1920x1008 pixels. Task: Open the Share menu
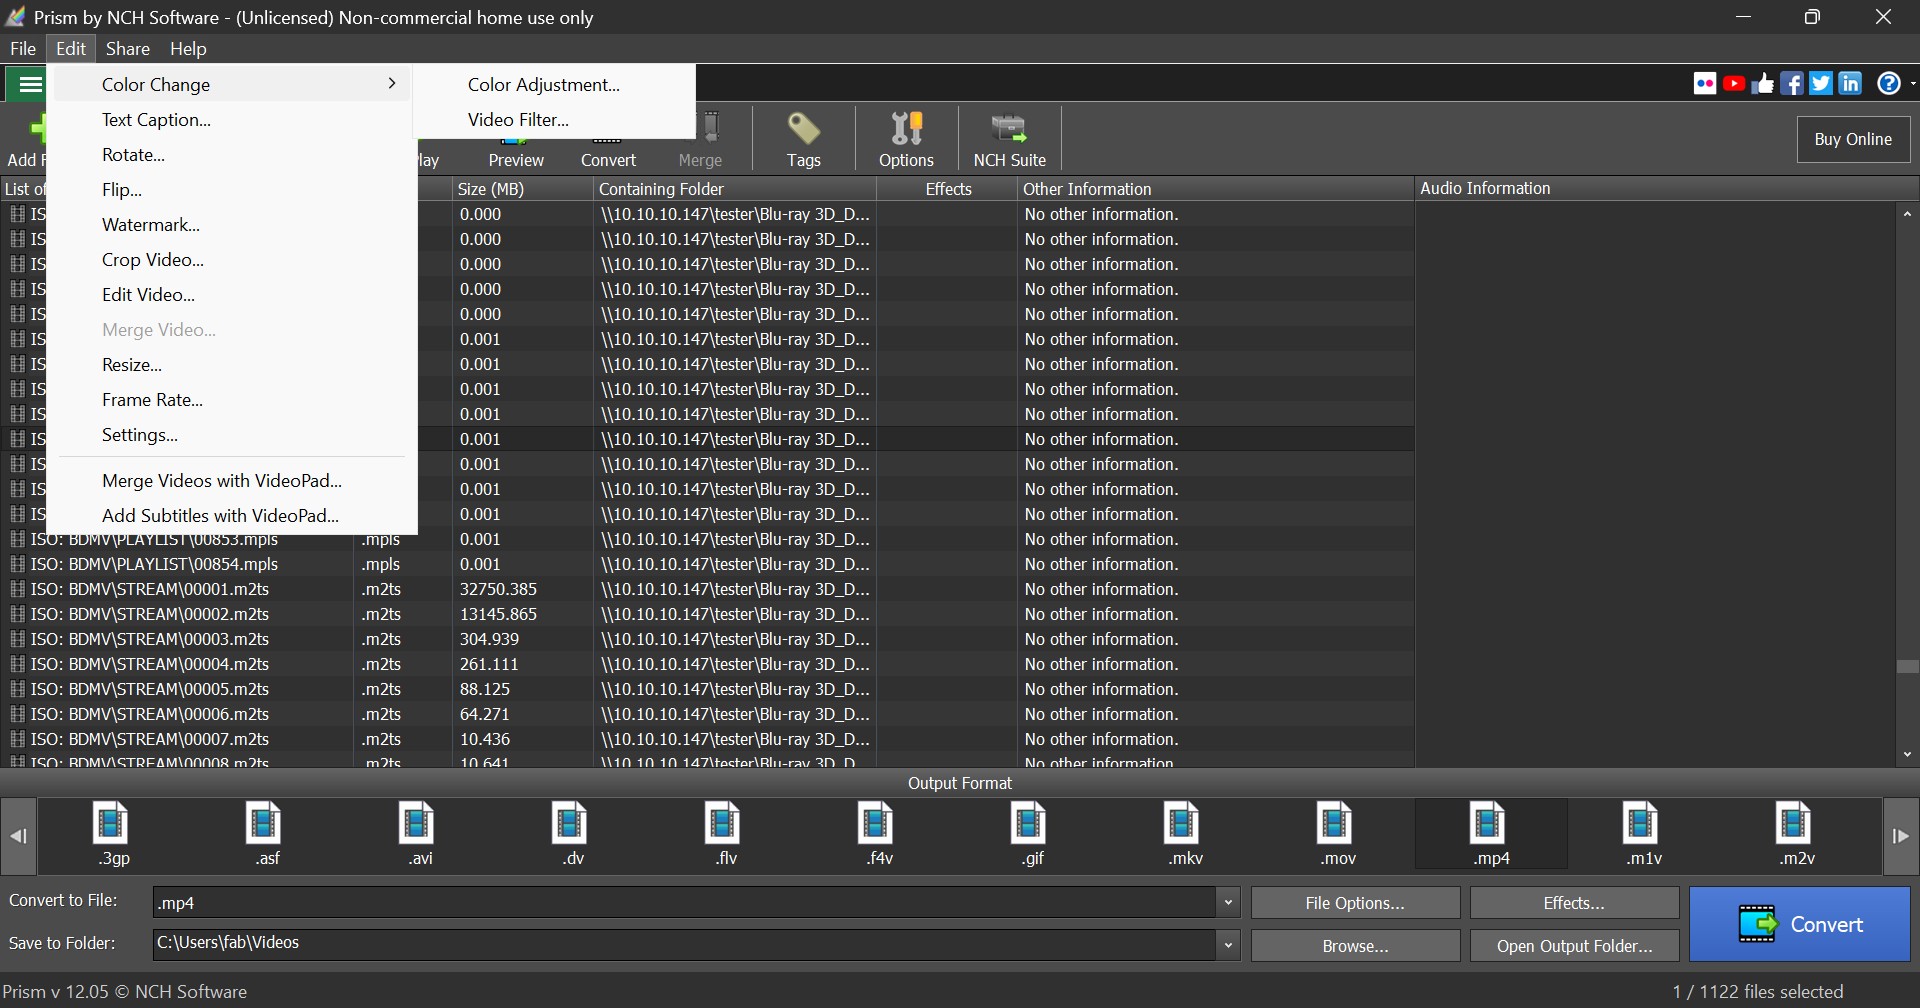coord(127,48)
